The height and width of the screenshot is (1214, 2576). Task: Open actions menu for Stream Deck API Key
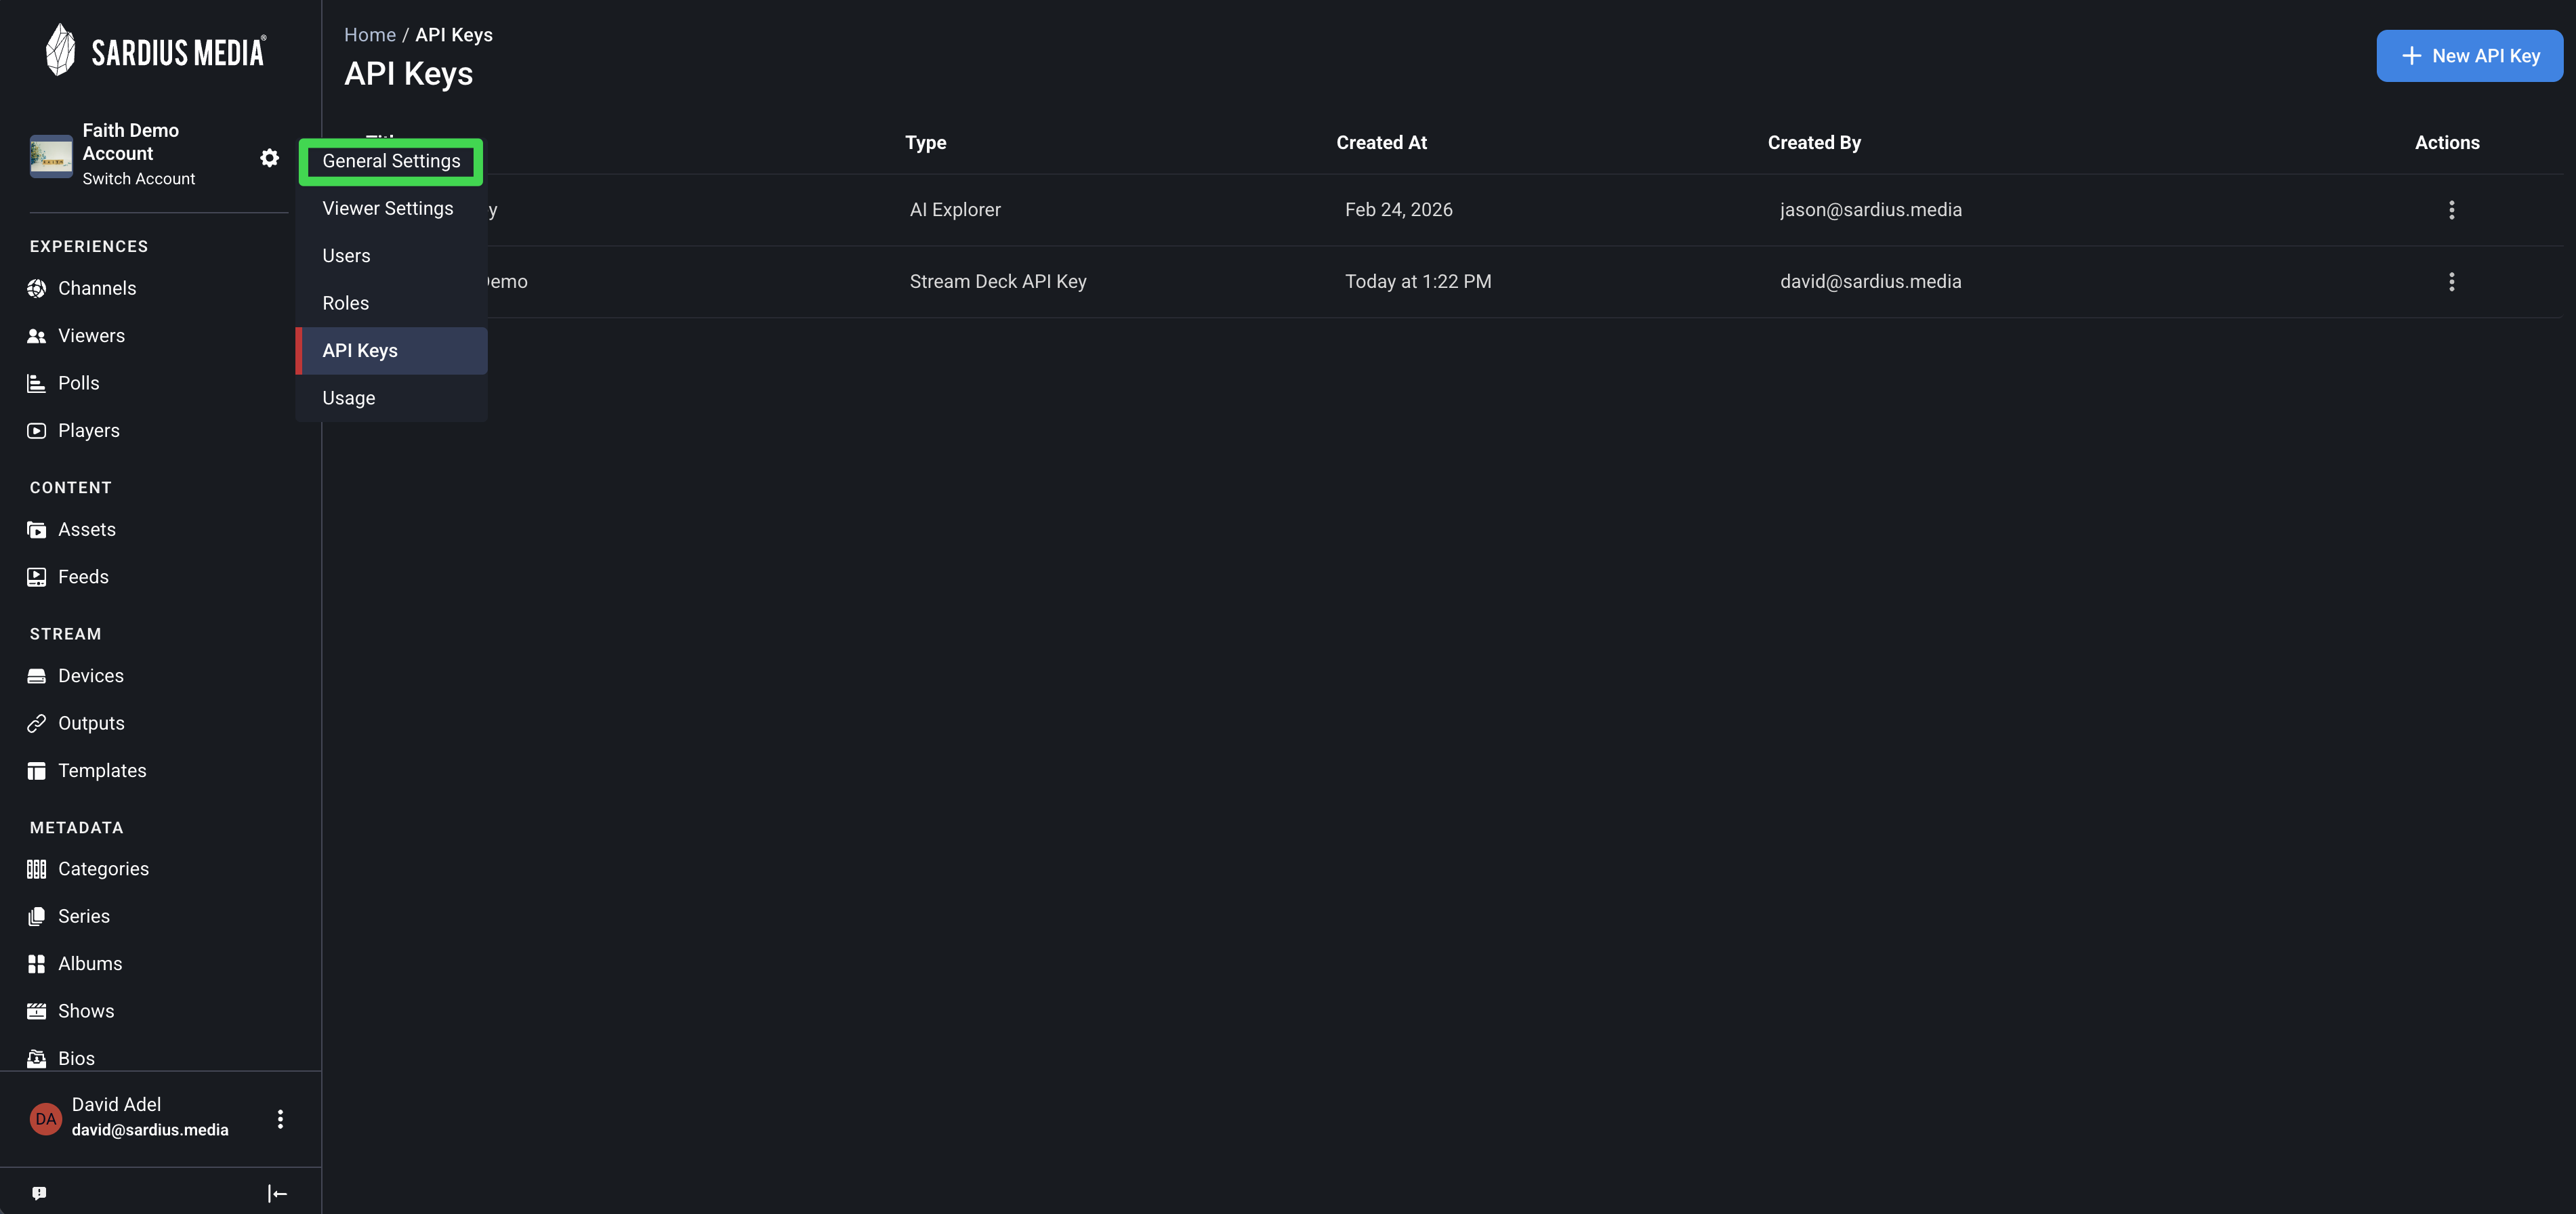[x=2451, y=282]
